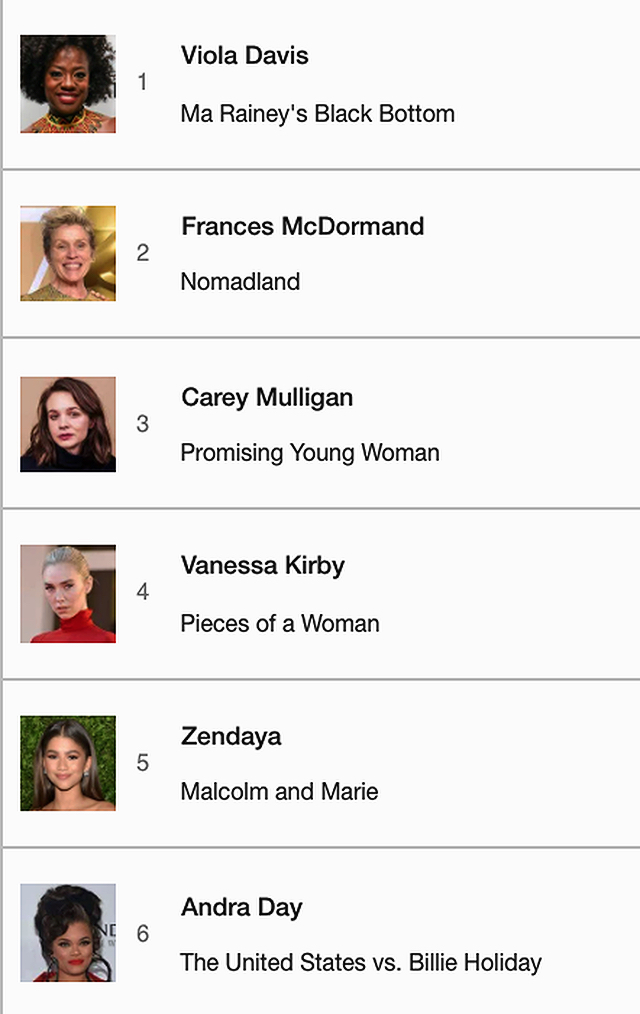Image resolution: width=640 pixels, height=1014 pixels.
Task: Click the photo thumbnail beside rank 1
Action: (x=68, y=84)
